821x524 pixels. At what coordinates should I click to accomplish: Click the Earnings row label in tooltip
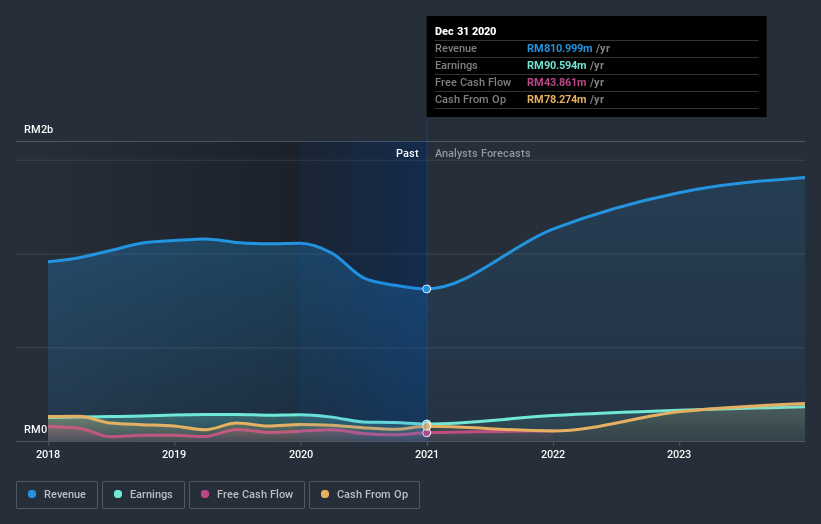pos(456,65)
